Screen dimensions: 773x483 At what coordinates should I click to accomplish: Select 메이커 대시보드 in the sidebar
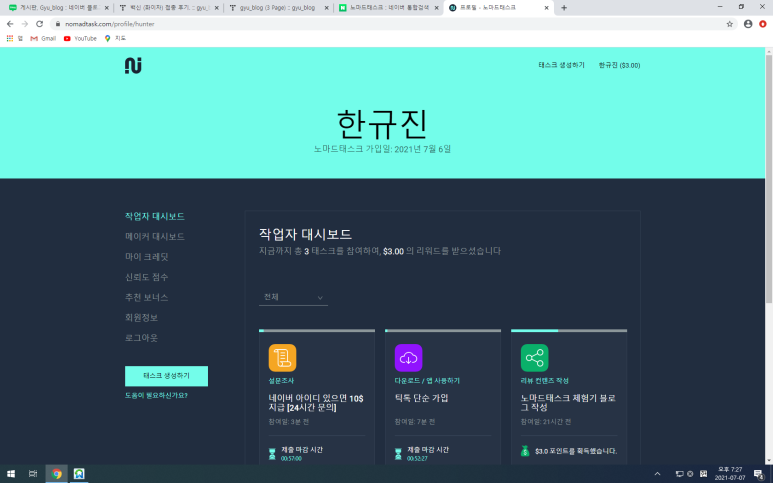pos(155,237)
